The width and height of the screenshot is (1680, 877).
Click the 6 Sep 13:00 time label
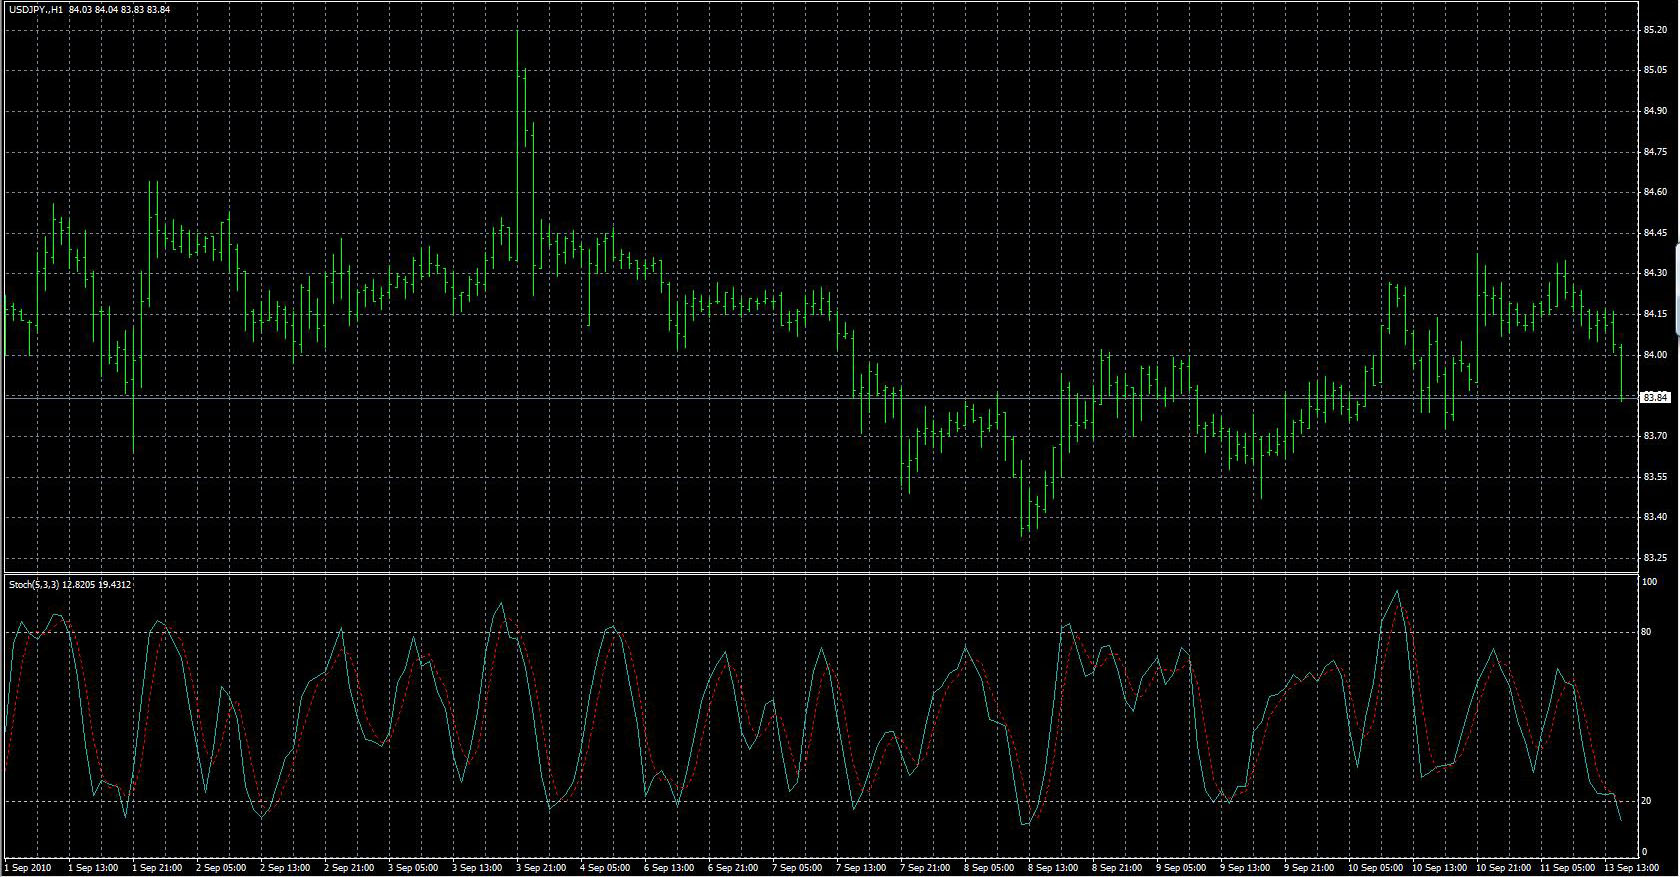click(x=669, y=868)
